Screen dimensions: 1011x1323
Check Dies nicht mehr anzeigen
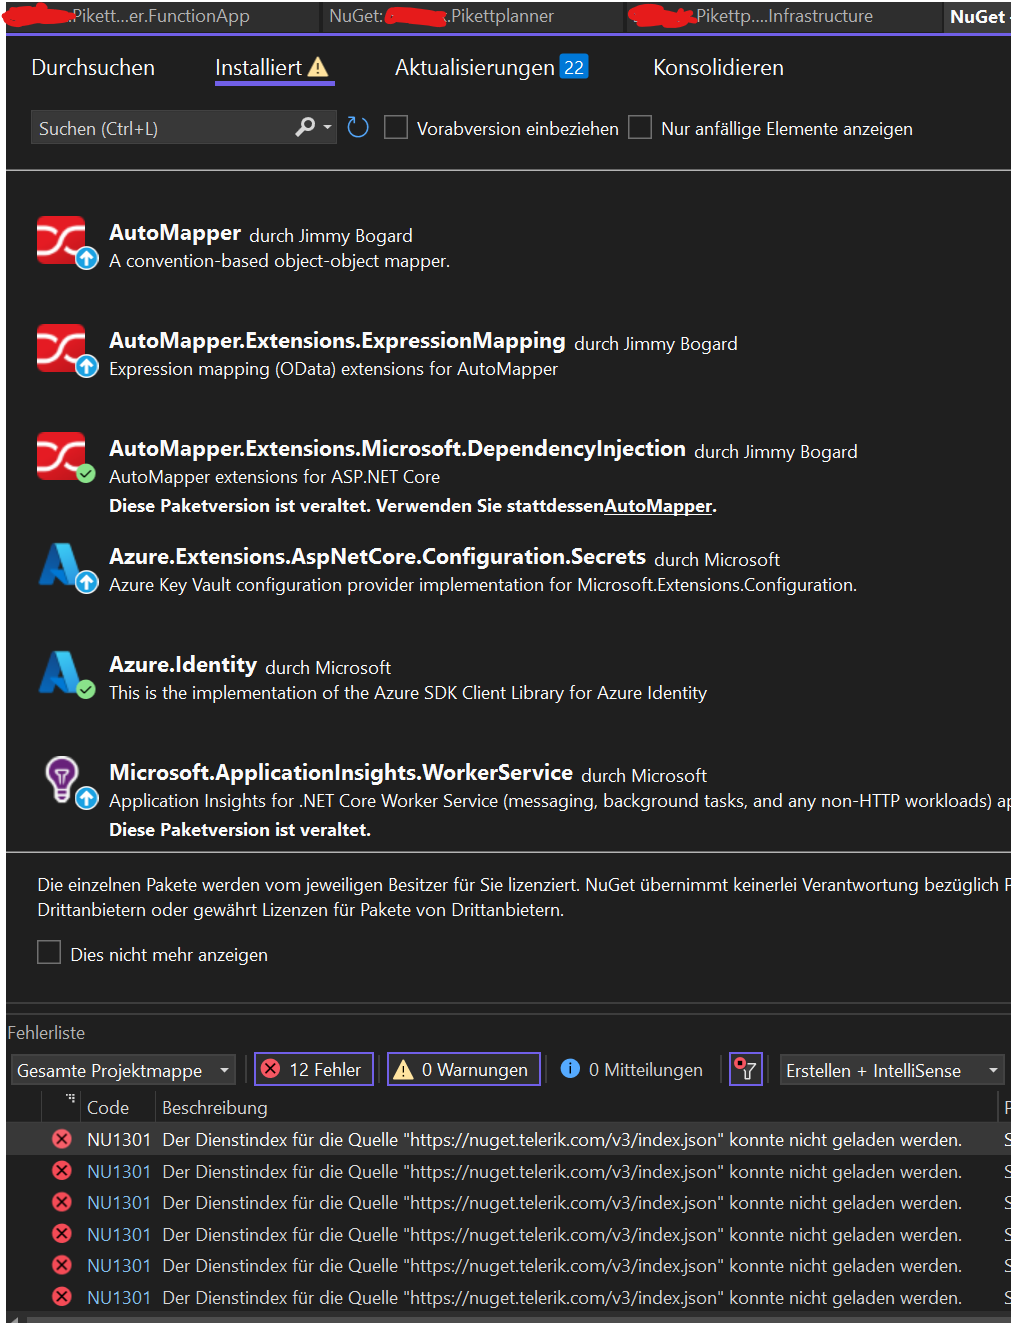(49, 952)
